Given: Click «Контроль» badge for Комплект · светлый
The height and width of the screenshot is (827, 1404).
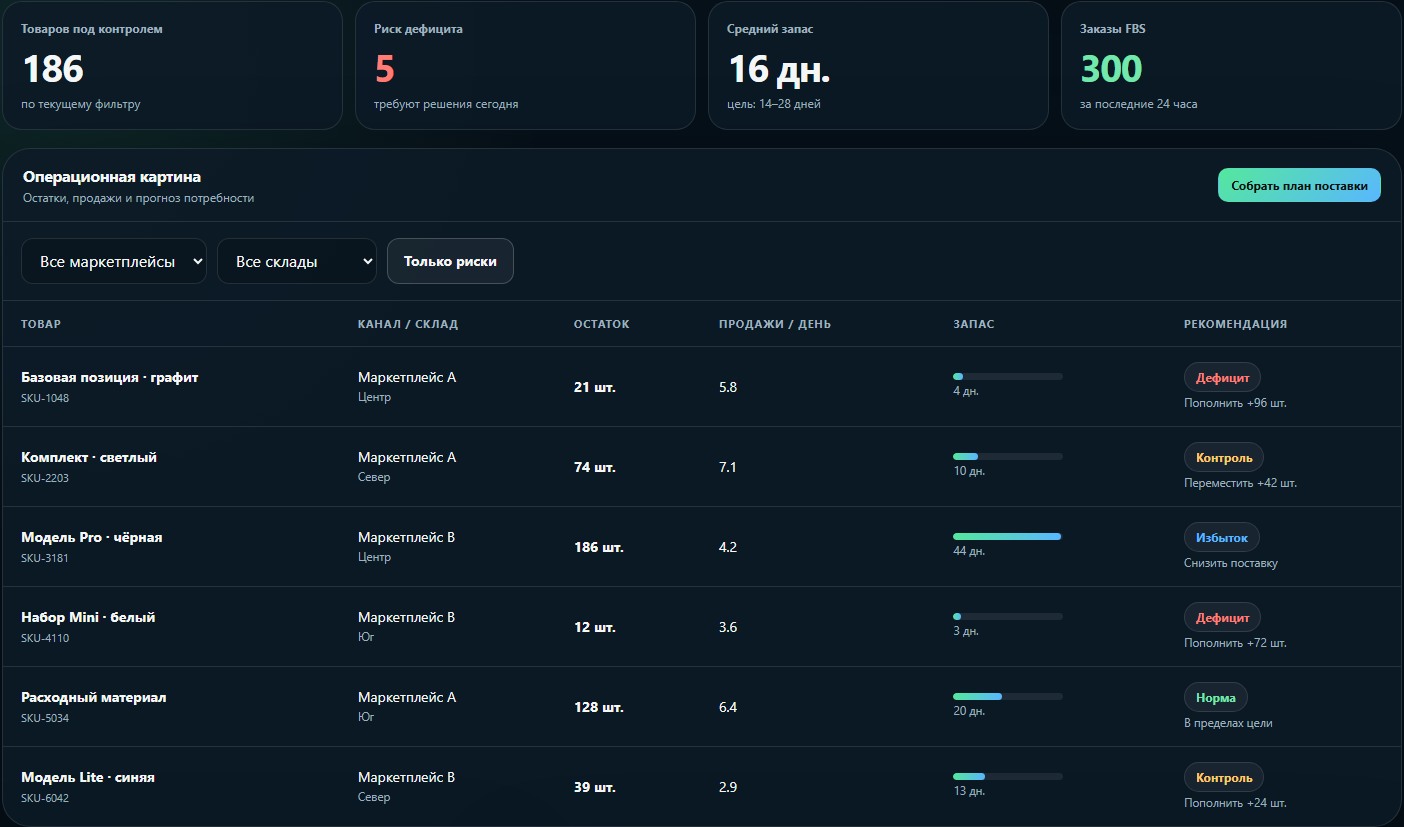Looking at the screenshot, I should pos(1224,457).
